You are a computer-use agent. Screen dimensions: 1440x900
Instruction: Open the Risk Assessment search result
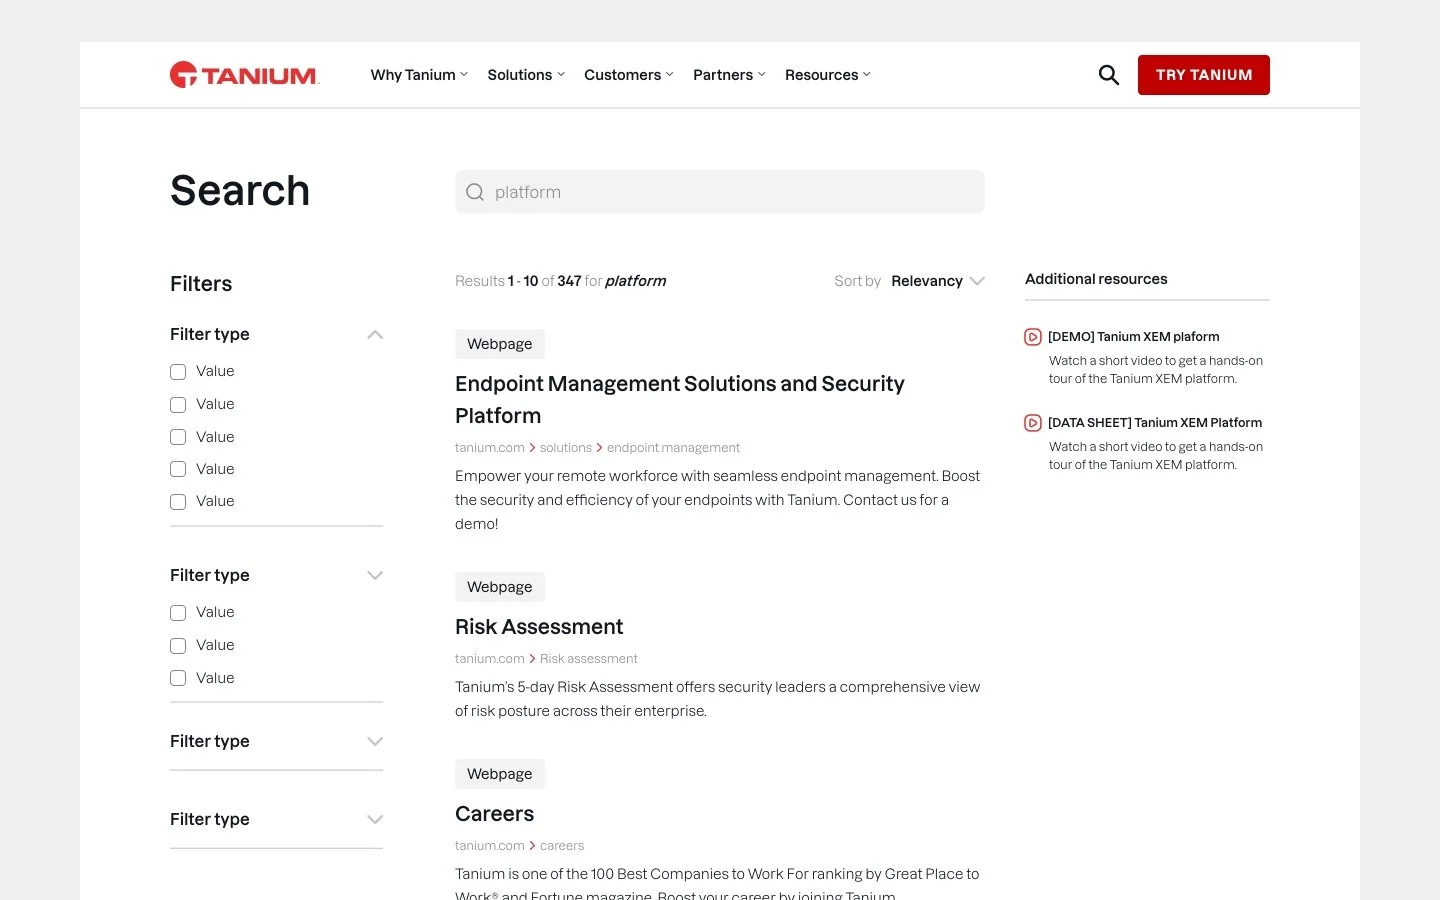[539, 627]
